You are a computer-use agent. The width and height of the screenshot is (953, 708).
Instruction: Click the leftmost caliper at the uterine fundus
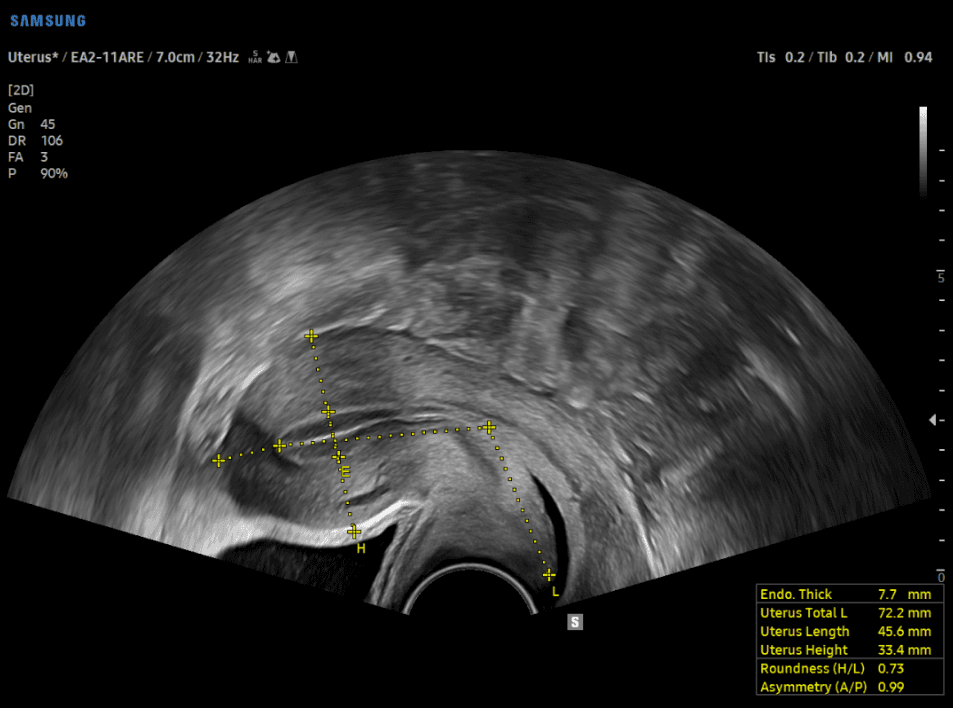tap(218, 461)
